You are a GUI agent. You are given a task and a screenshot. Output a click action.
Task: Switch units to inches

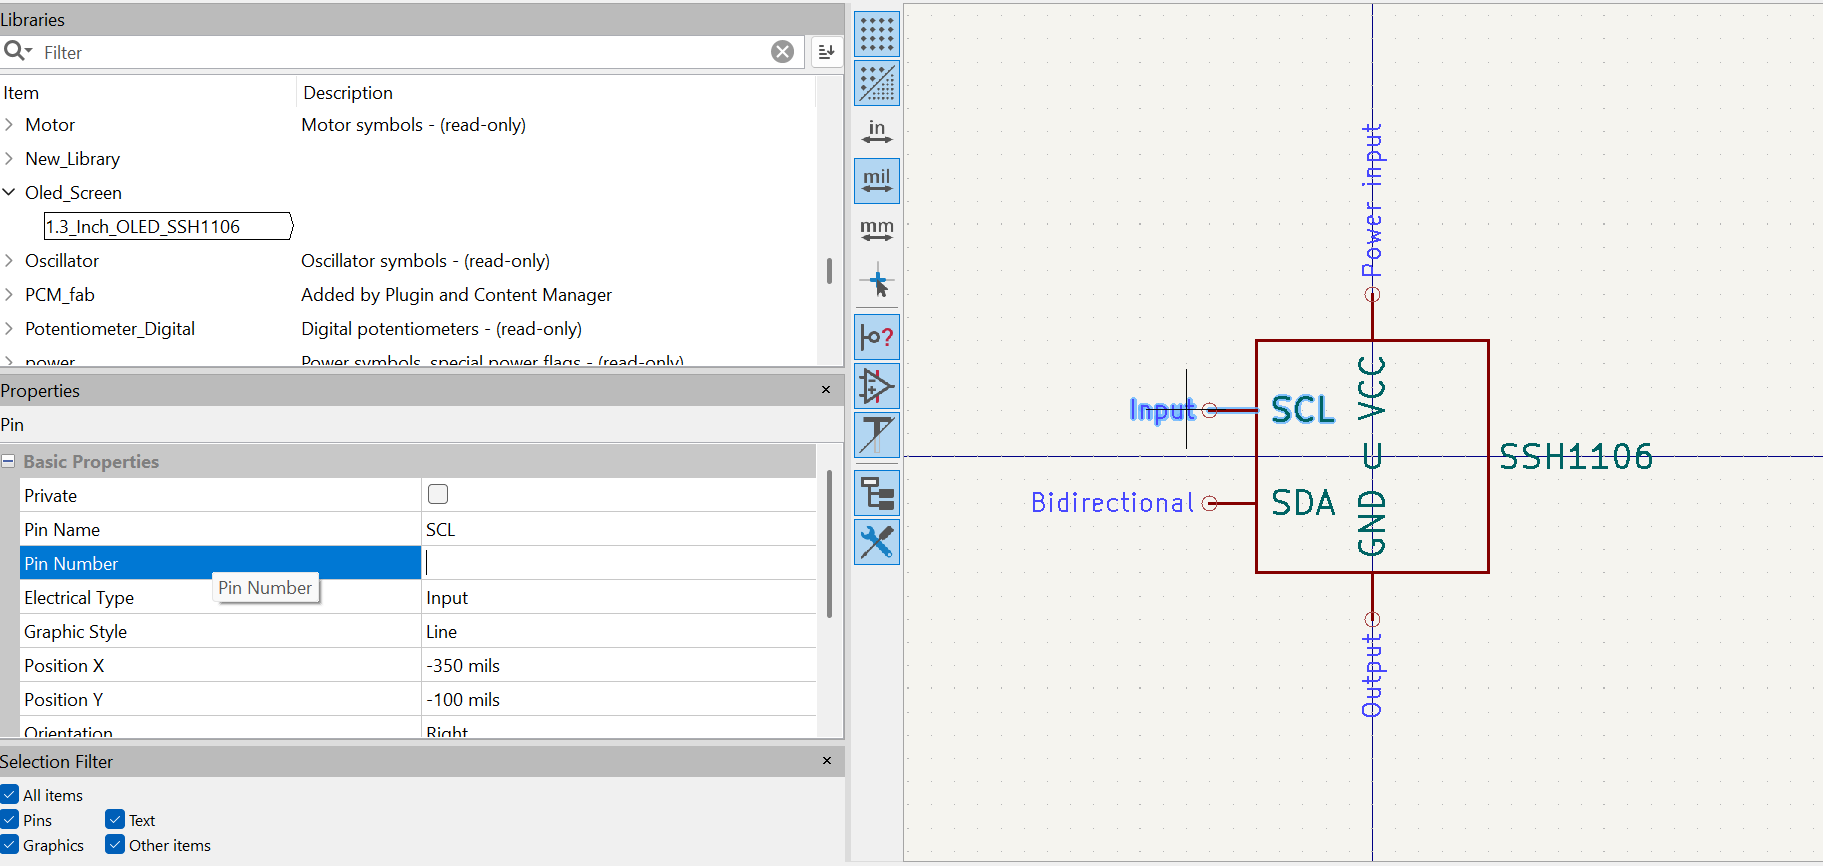pyautogui.click(x=877, y=132)
